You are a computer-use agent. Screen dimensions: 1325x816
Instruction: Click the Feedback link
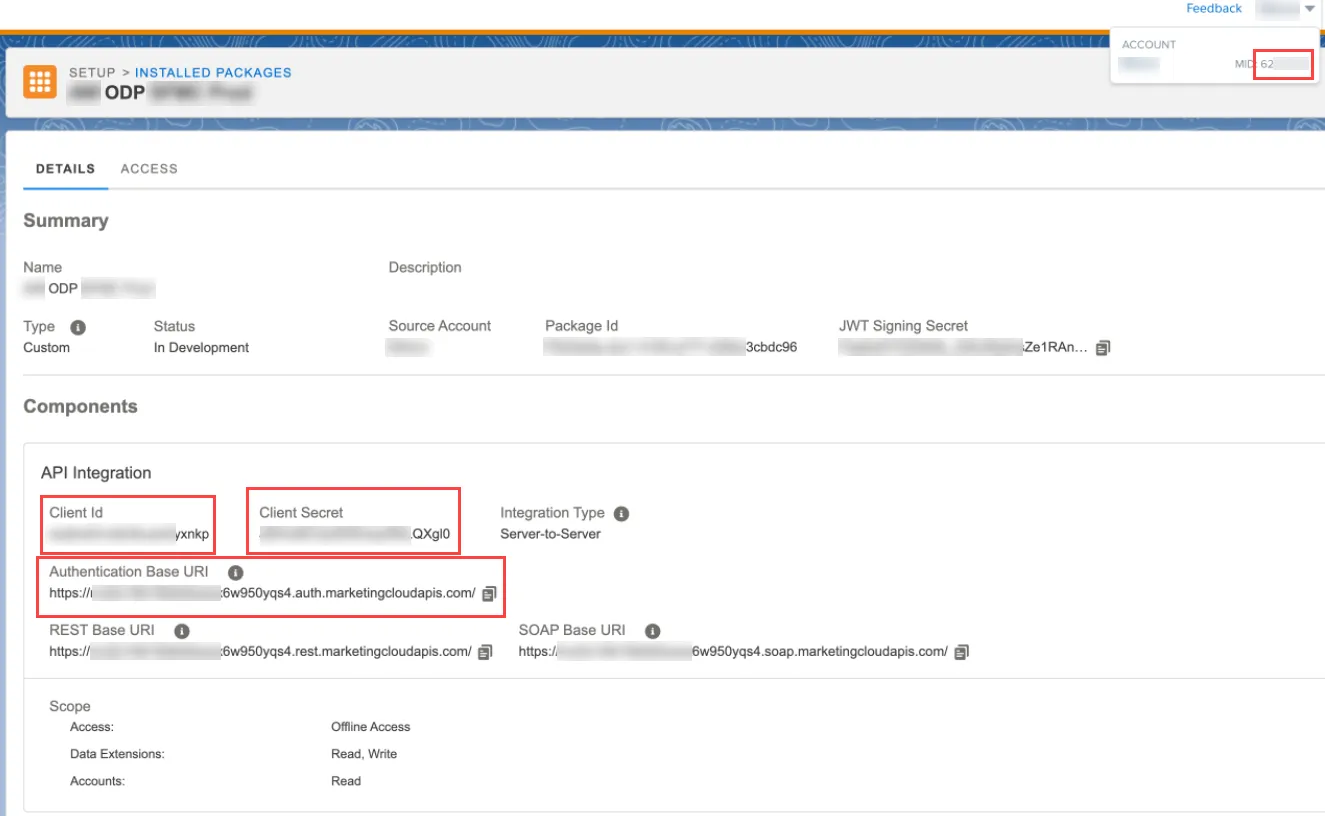1214,8
